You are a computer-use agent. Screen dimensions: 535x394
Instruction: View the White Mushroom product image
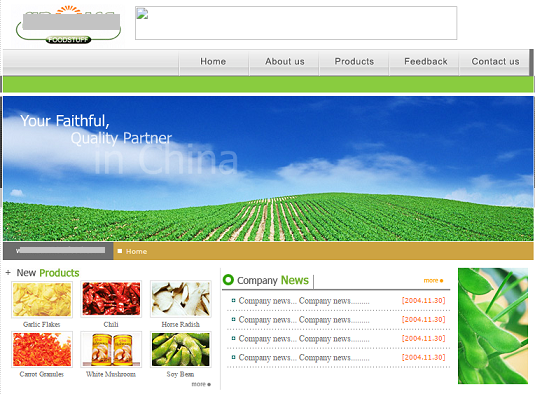pos(111,349)
